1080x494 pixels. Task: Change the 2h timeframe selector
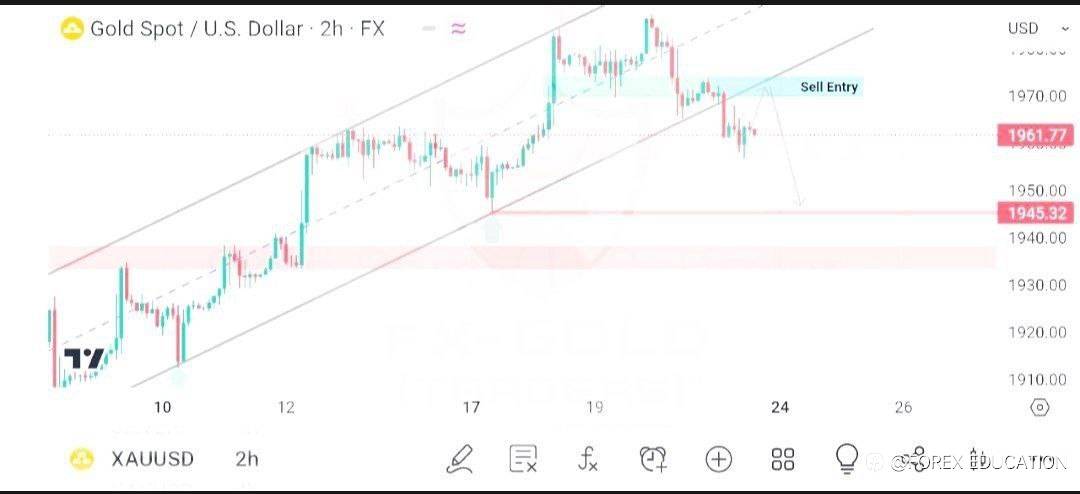click(x=247, y=459)
